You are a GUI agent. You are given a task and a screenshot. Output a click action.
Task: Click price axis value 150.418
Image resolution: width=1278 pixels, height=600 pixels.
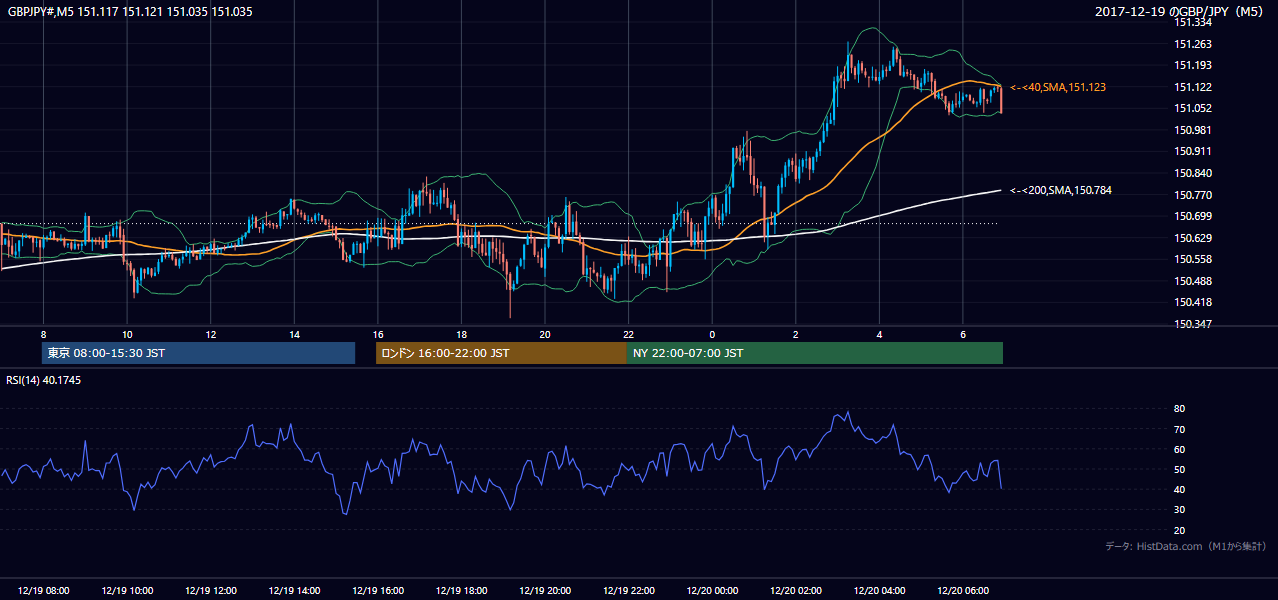click(1193, 302)
